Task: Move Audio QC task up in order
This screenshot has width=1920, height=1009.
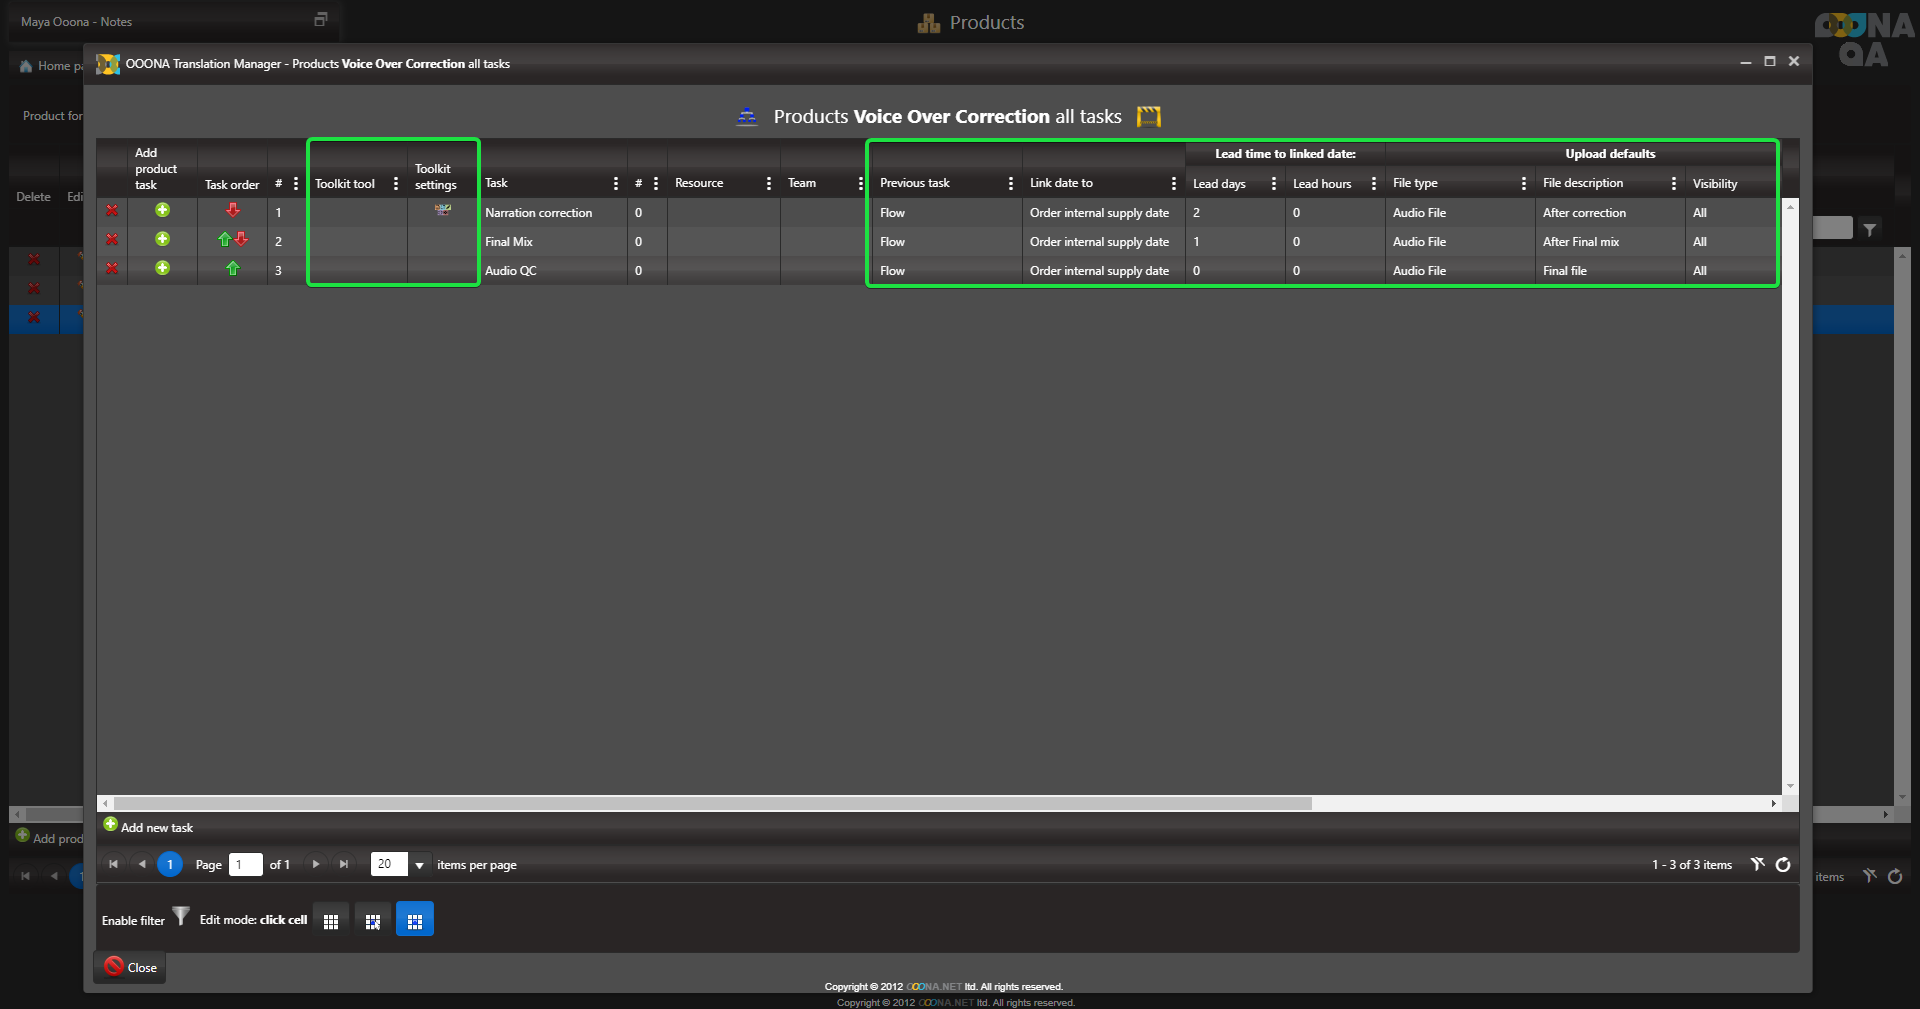Action: pos(233,269)
